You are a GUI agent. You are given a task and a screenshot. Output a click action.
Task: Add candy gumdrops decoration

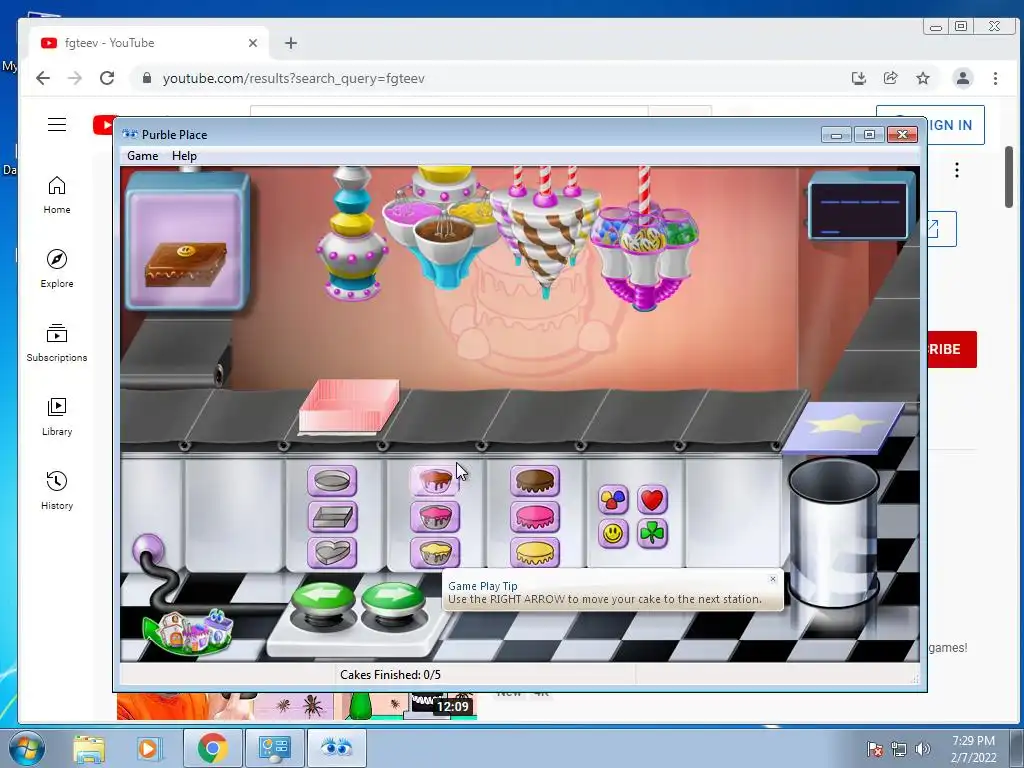pyautogui.click(x=613, y=500)
